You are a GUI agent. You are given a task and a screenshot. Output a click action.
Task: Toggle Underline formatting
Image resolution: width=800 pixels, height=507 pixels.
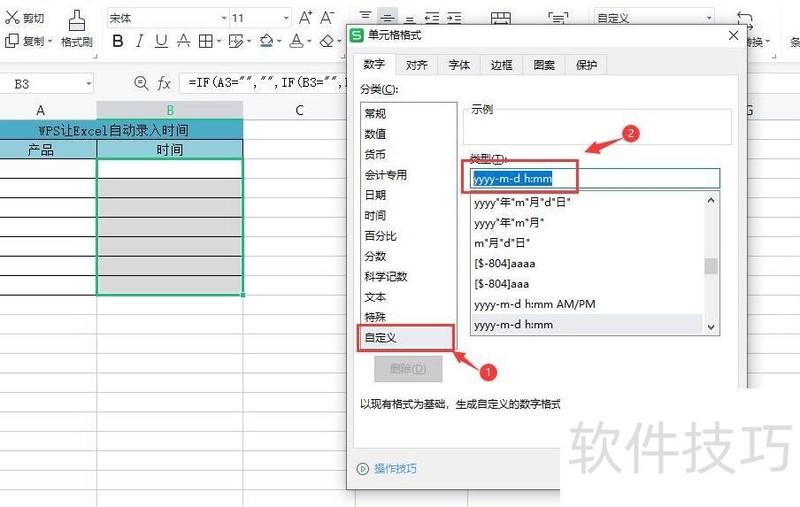[161, 41]
